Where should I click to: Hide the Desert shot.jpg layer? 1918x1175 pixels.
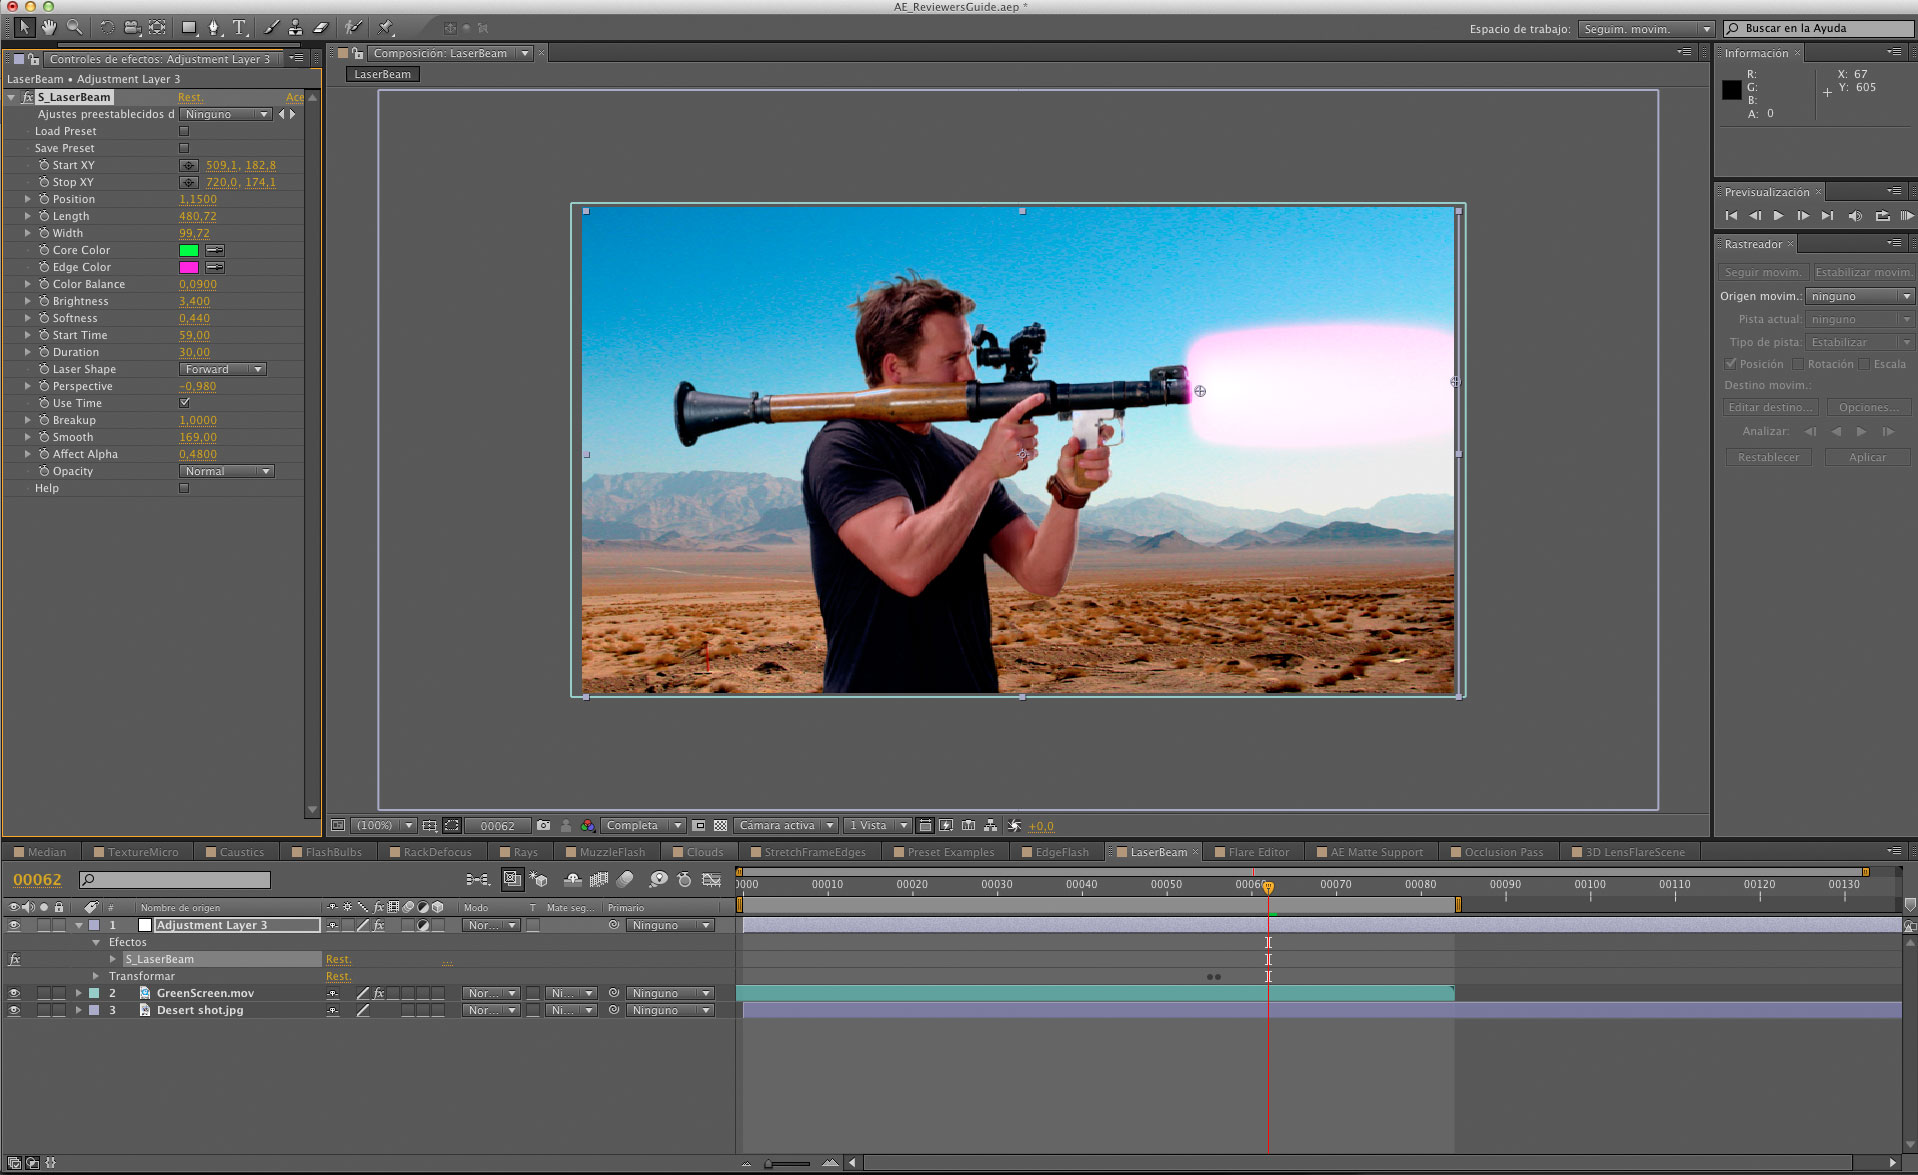14,1011
